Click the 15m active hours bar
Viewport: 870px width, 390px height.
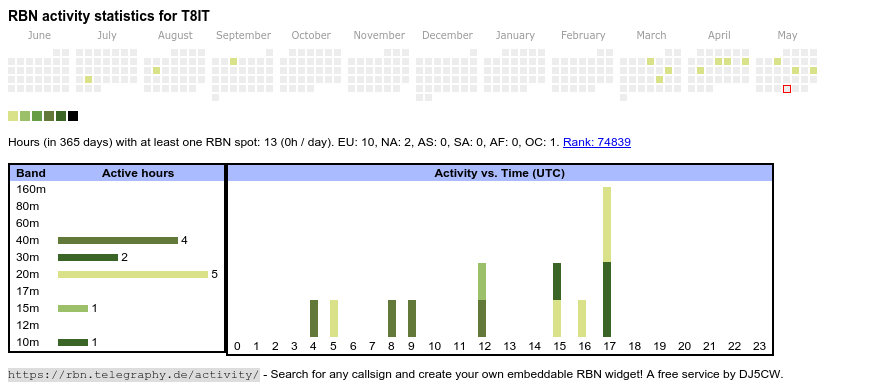73,308
